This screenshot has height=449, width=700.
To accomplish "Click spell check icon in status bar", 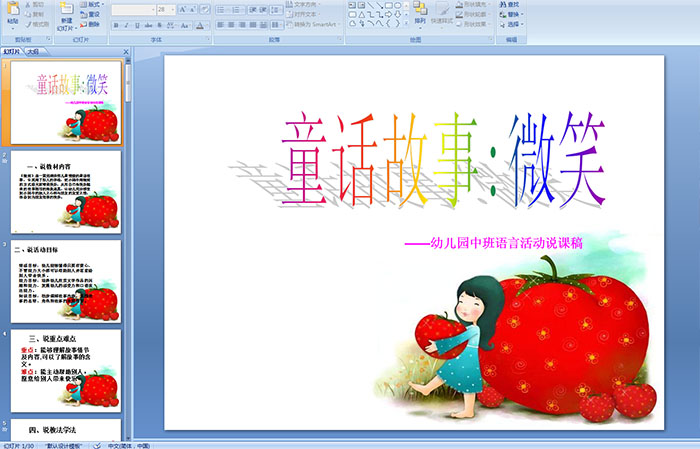I will tap(96, 445).
